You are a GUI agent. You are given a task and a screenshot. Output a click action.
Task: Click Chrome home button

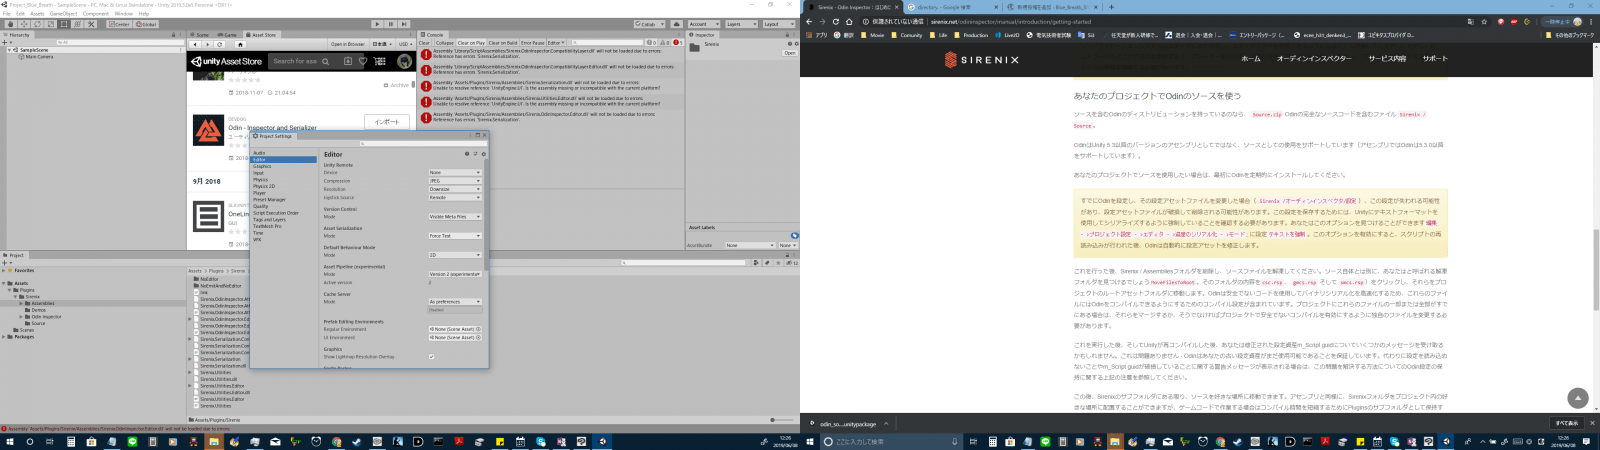click(849, 22)
